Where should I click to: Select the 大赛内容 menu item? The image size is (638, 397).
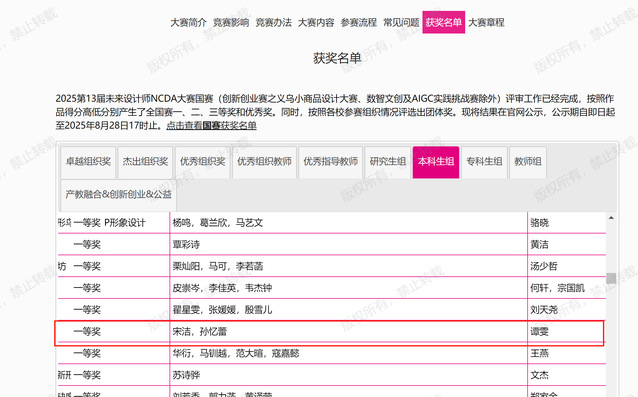click(x=316, y=22)
